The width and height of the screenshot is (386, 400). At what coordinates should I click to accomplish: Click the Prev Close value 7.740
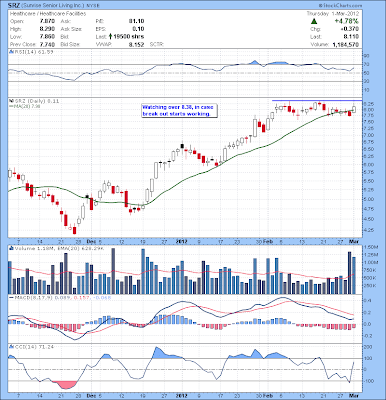[x=48, y=44]
